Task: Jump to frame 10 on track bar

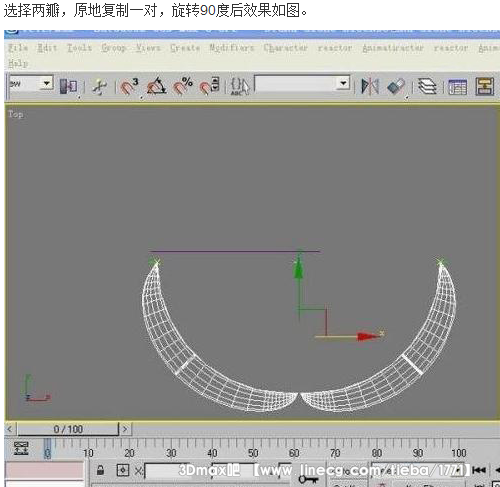Action: [x=88, y=453]
